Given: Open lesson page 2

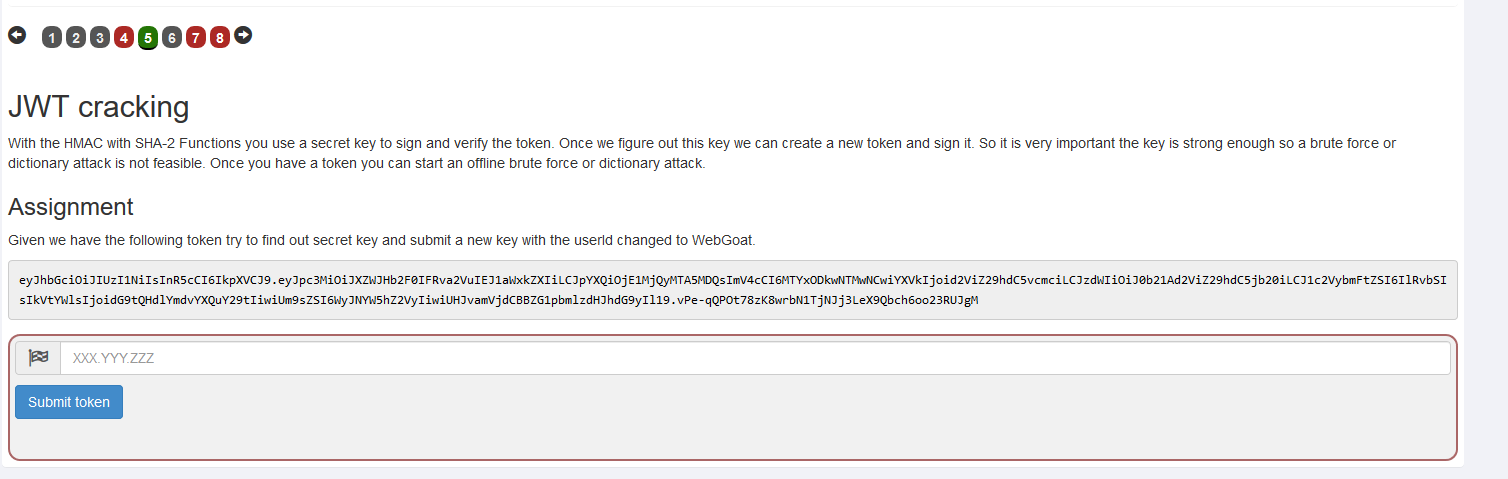Looking at the screenshot, I should [x=75, y=38].
